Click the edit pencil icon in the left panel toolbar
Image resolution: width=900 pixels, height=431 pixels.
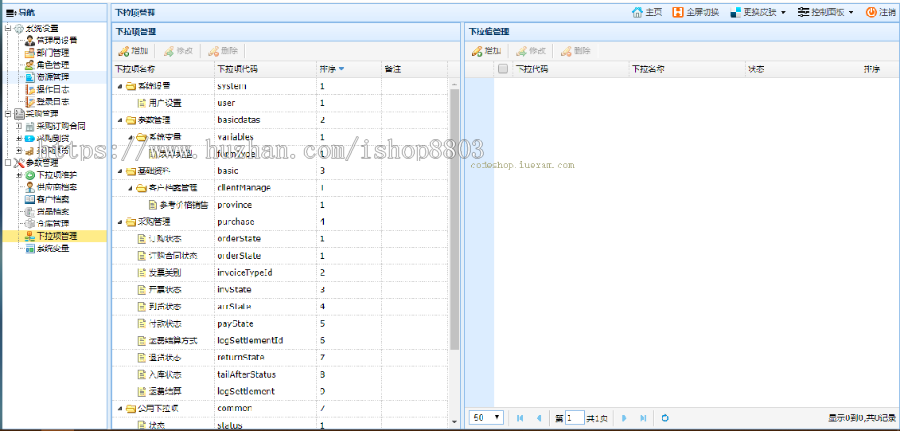169,51
